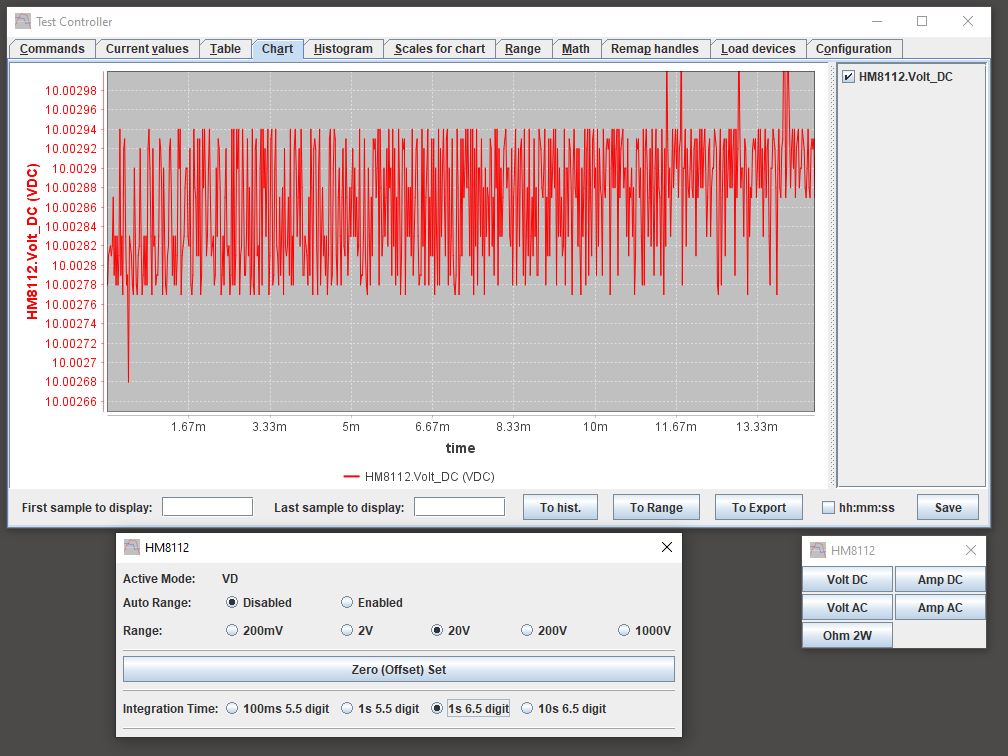This screenshot has width=1008, height=756.
Task: Switch meter to Amp AC mode
Action: coord(940,608)
